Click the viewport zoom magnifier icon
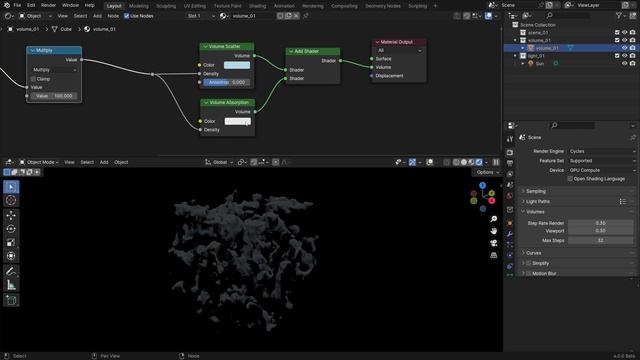Screen dimensions: 640x360 click(x=493, y=219)
